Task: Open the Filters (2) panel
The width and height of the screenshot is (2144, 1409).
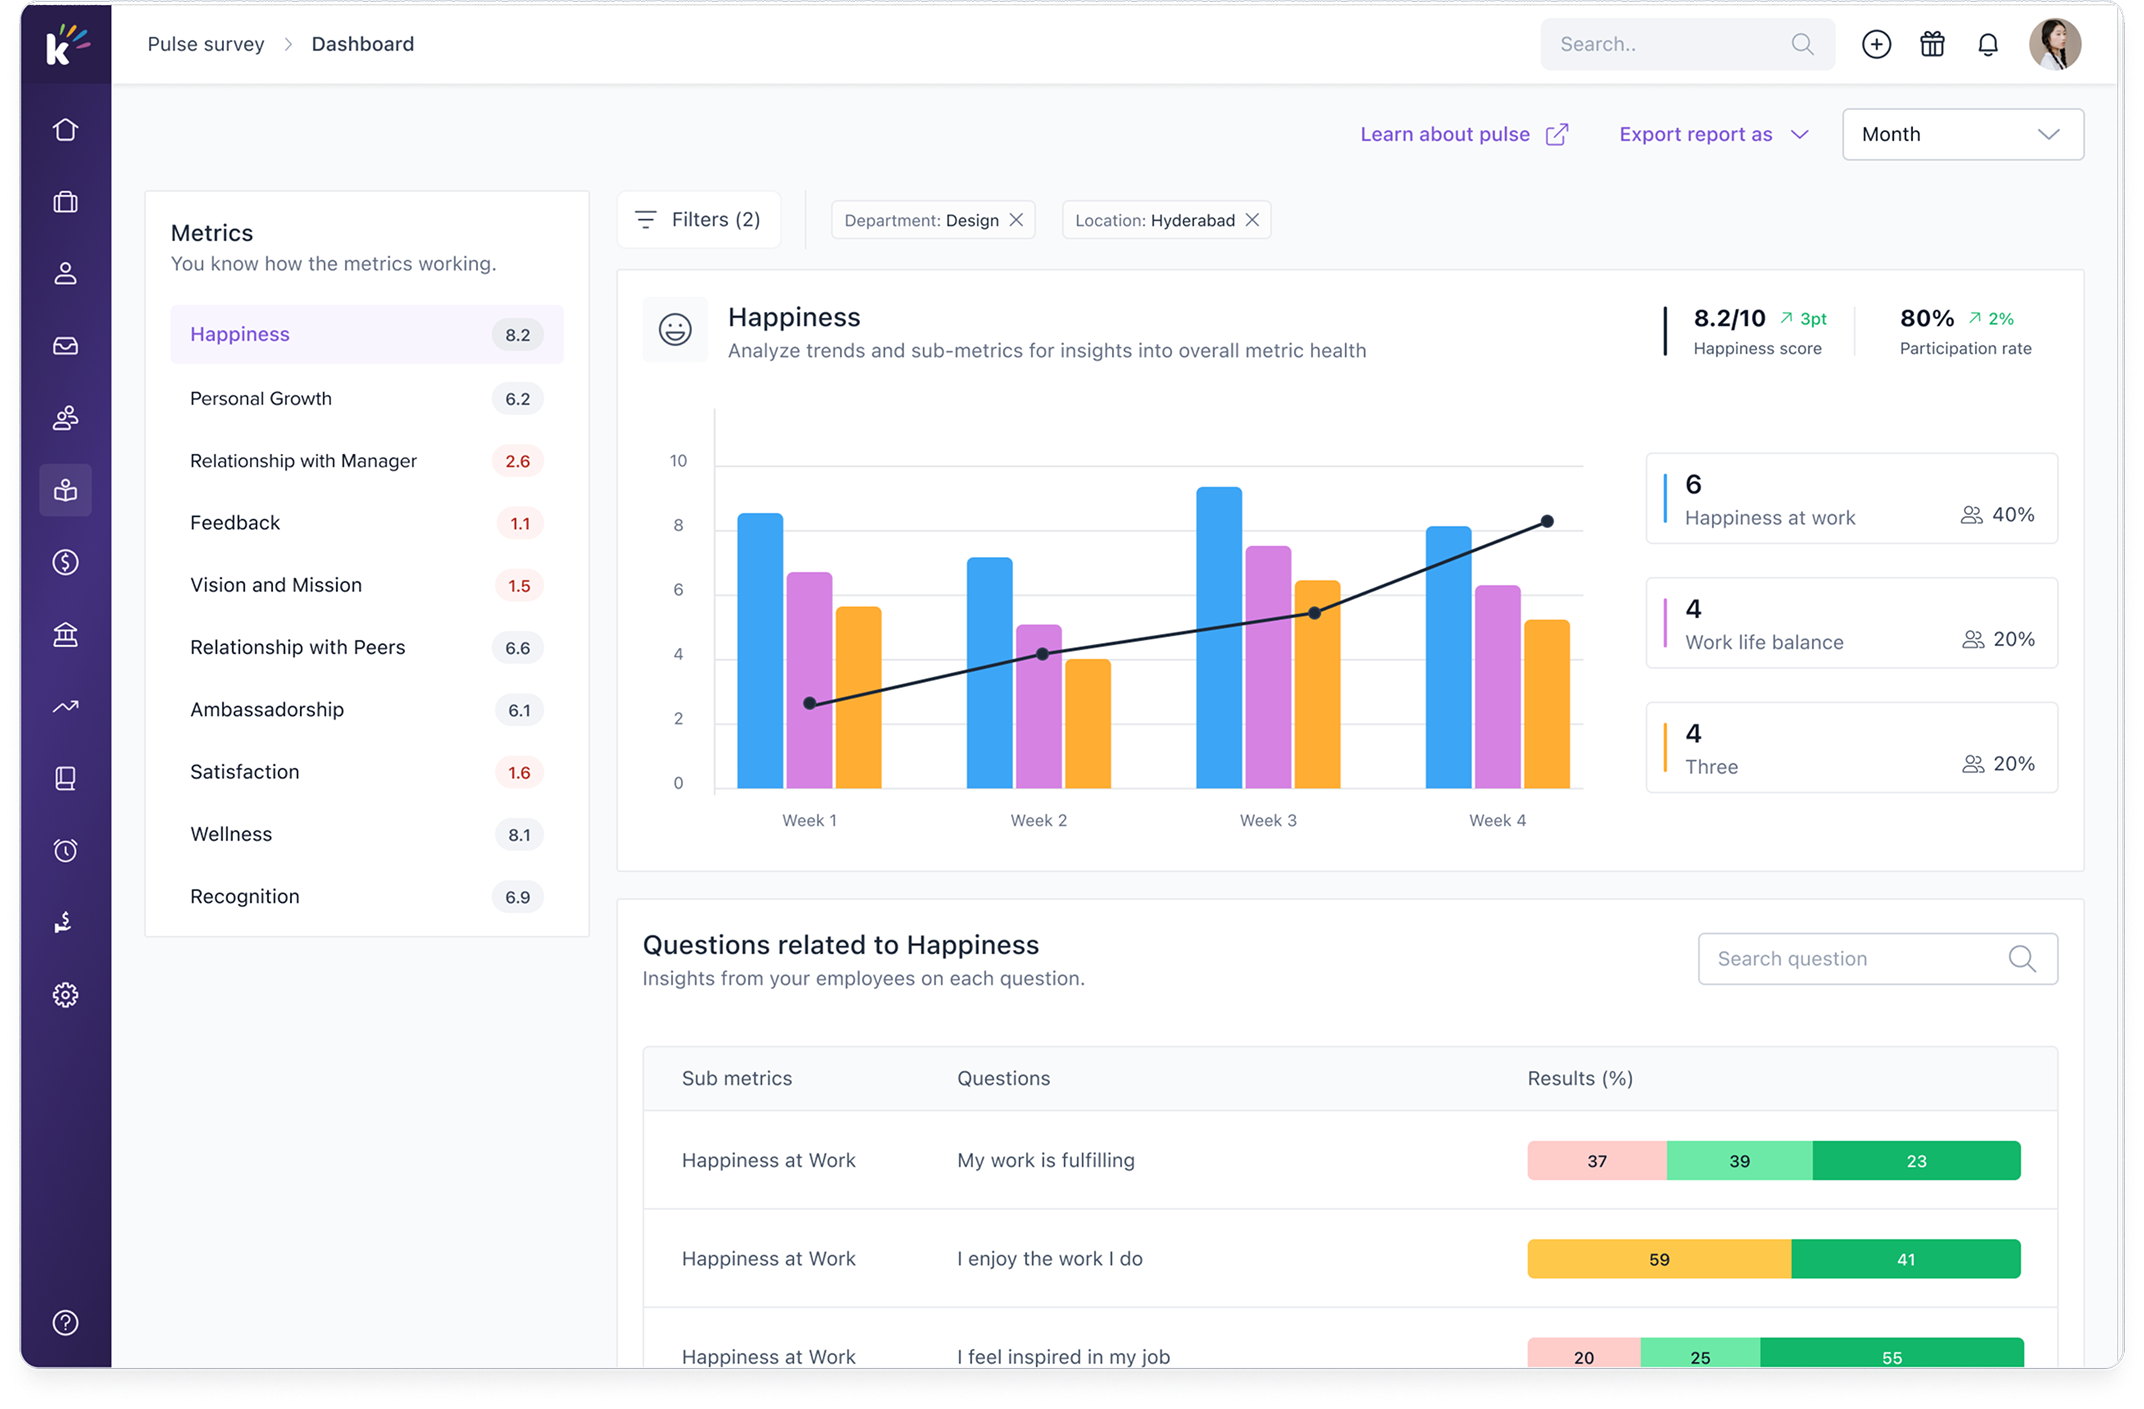Action: tap(698, 220)
